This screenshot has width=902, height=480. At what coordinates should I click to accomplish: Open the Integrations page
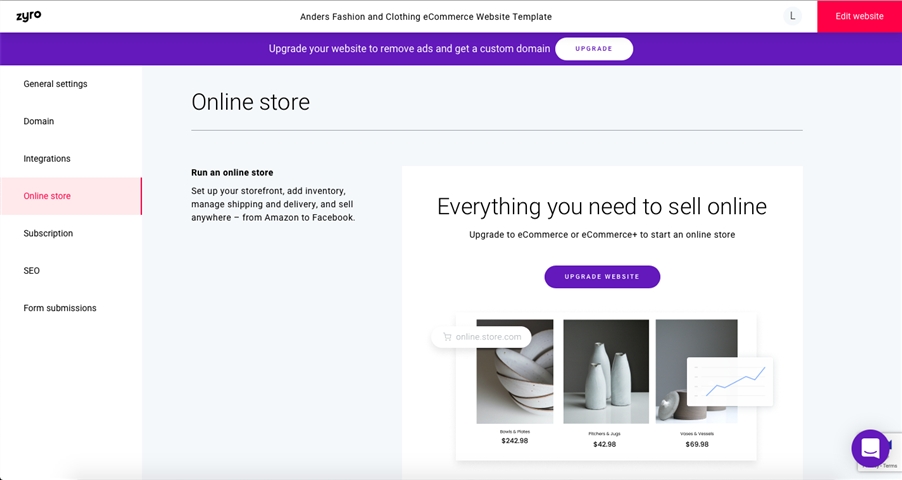(47, 159)
